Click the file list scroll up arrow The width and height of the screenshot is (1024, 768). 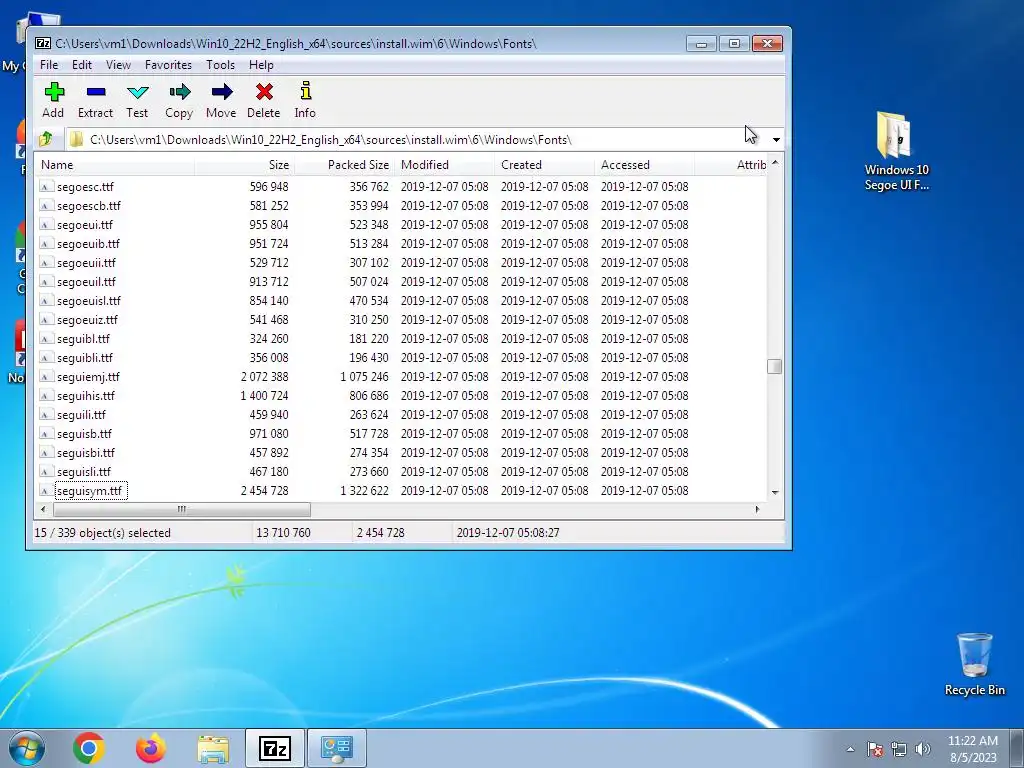click(775, 163)
